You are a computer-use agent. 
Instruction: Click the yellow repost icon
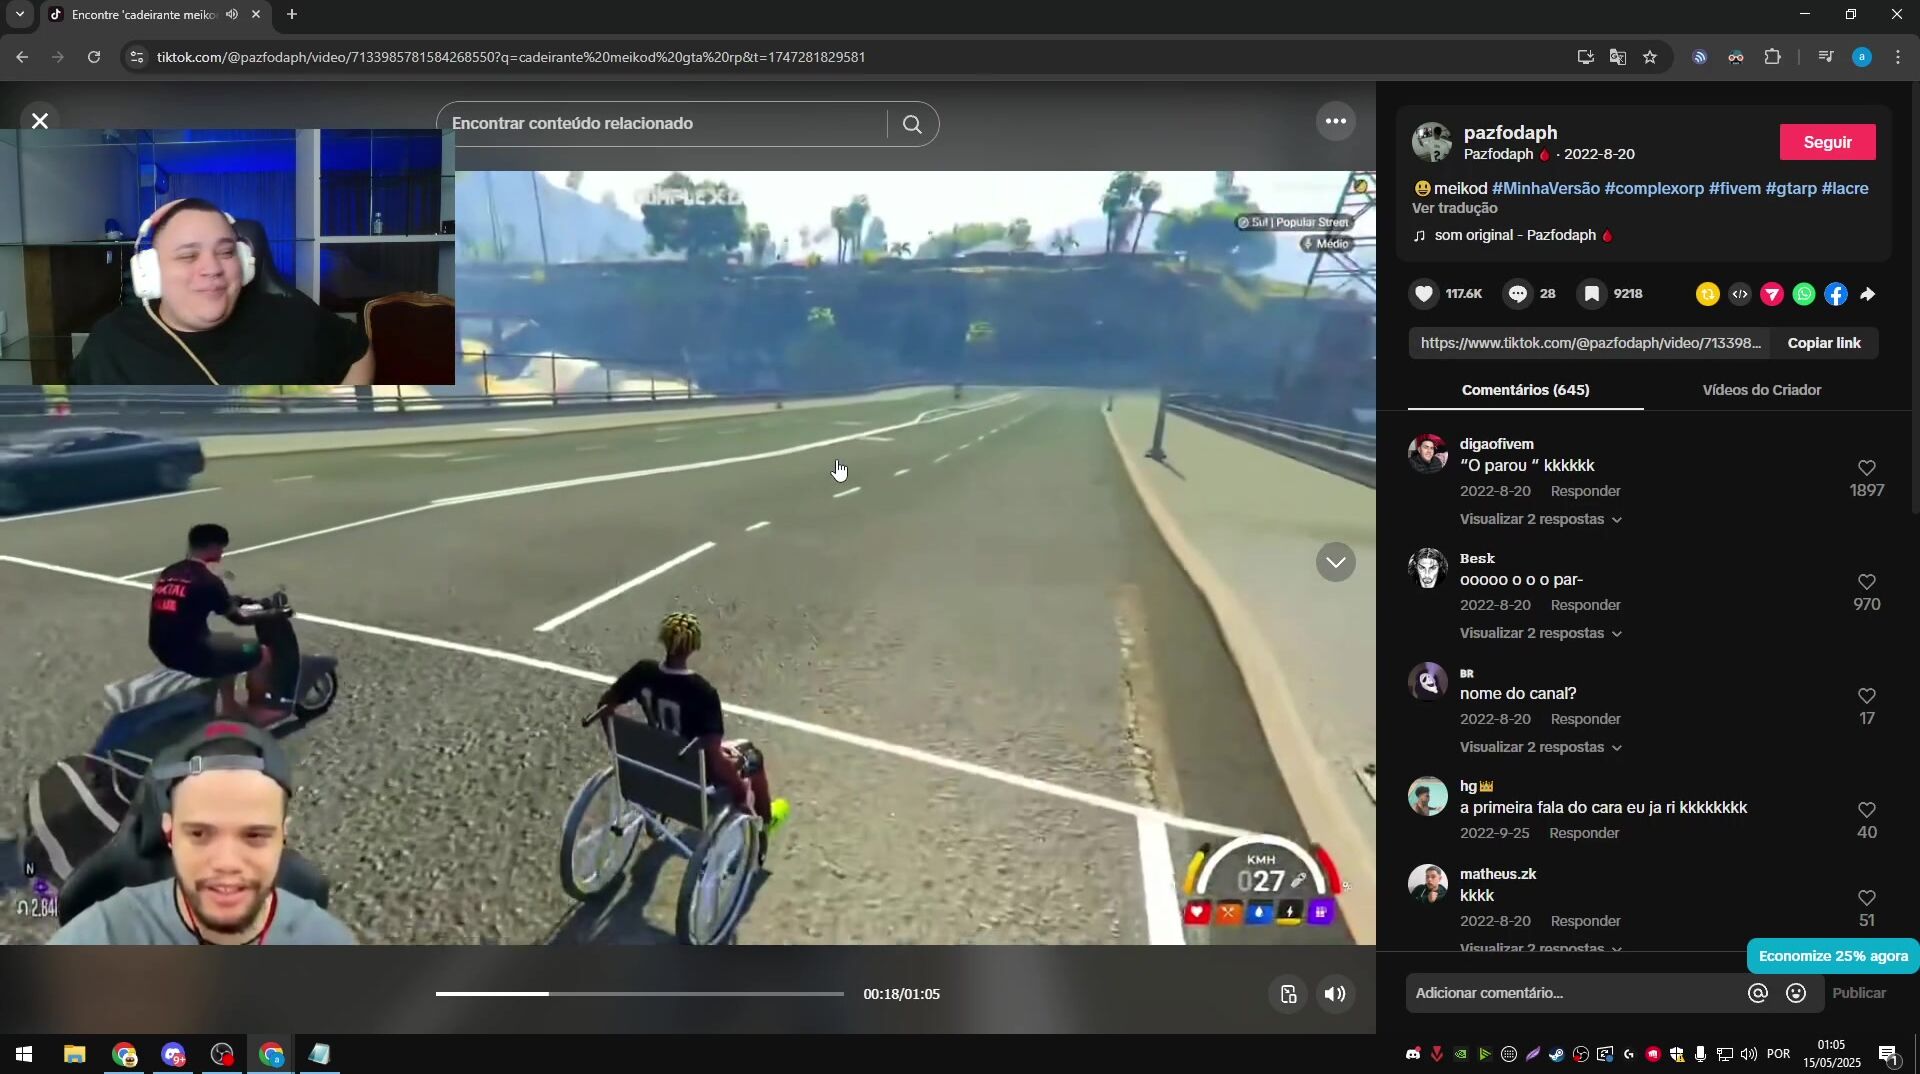pos(1708,294)
